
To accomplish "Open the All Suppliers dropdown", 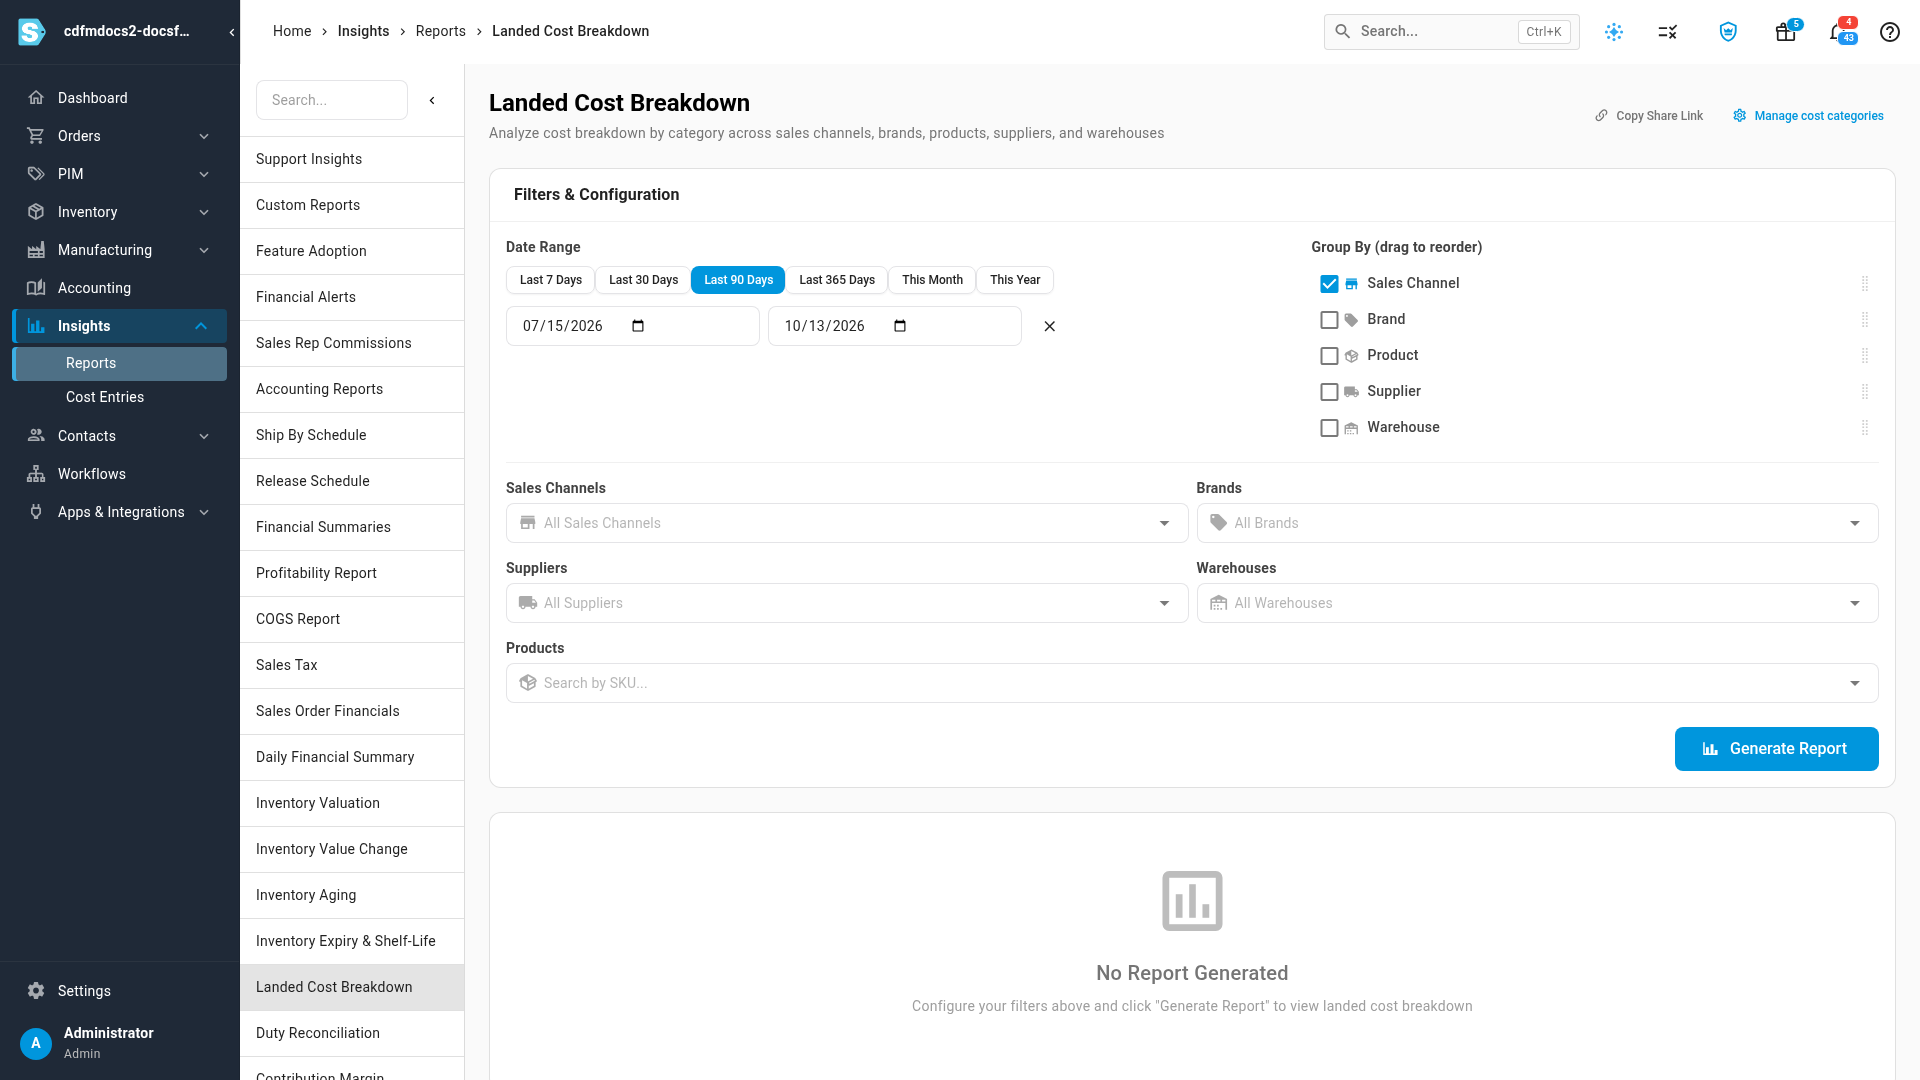I will (846, 603).
